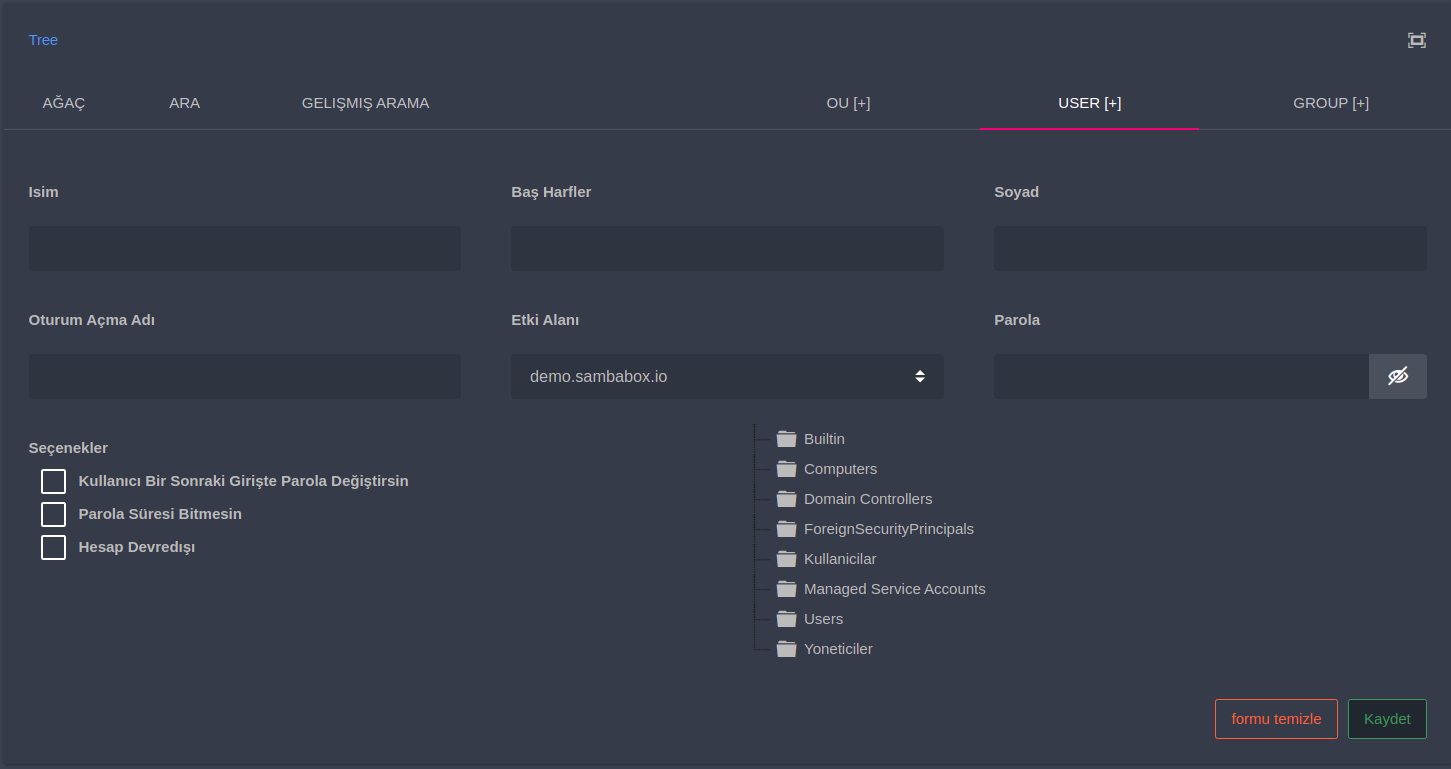Open the Etki Alanı domain dropdown
Image resolution: width=1451 pixels, height=769 pixels.
pos(727,376)
